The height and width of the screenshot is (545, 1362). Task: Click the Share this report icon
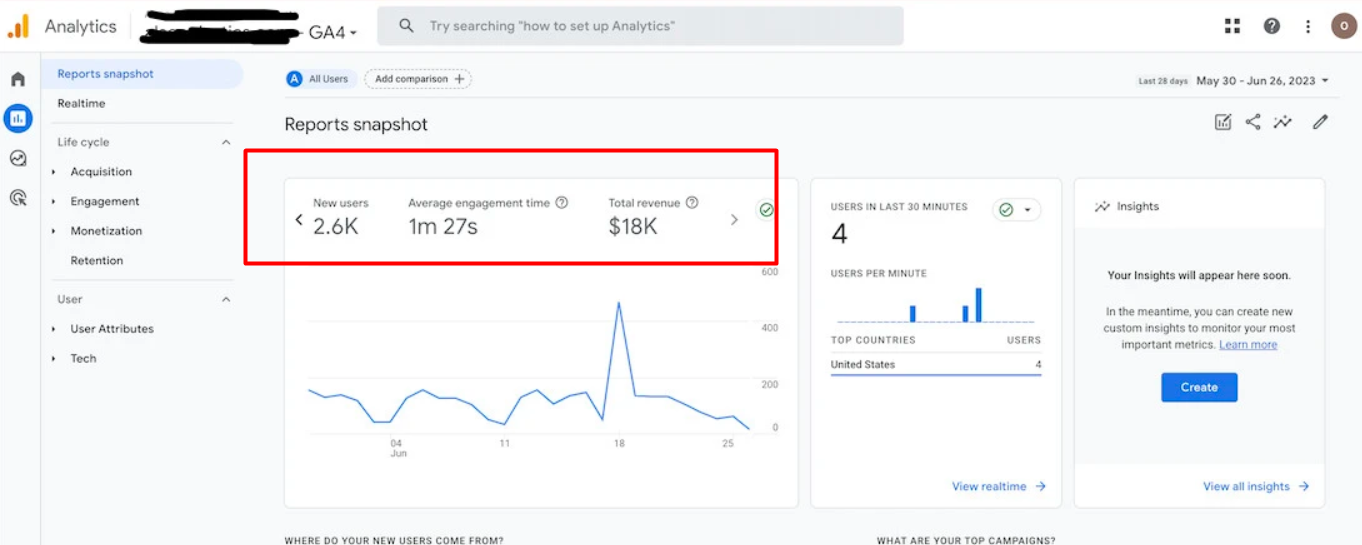(1252, 122)
